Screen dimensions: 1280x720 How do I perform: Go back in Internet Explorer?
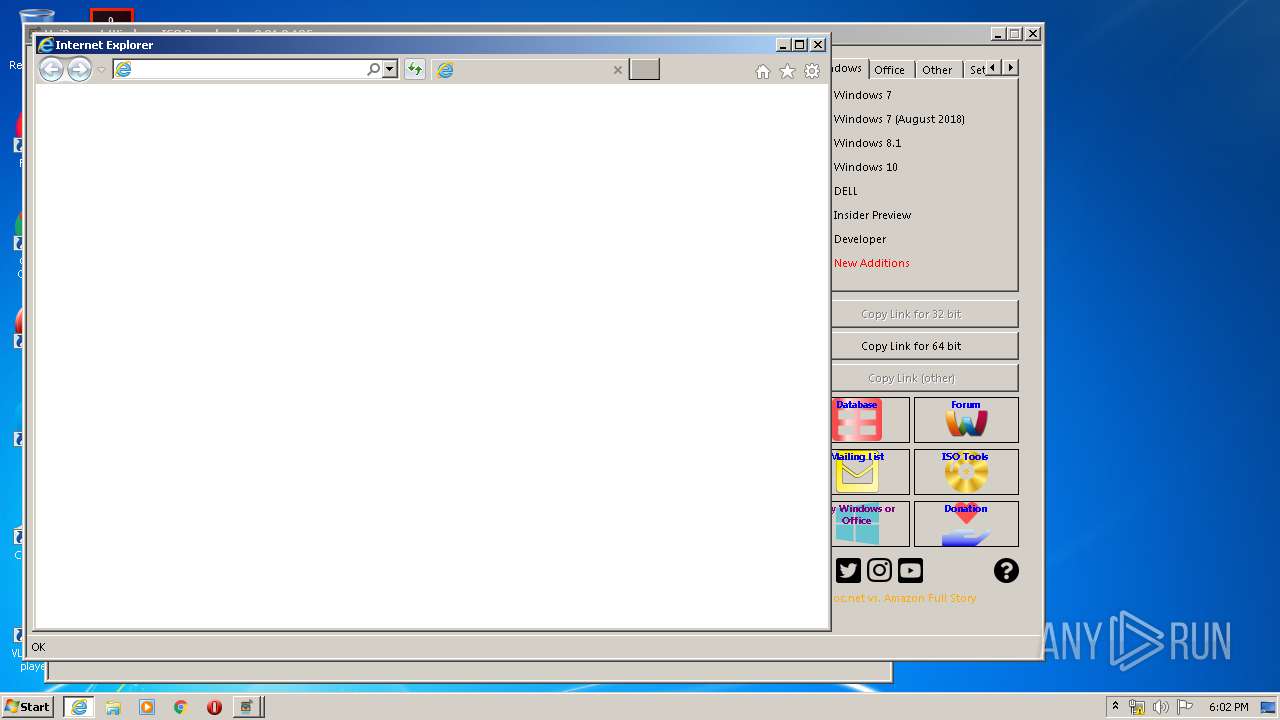(51, 69)
